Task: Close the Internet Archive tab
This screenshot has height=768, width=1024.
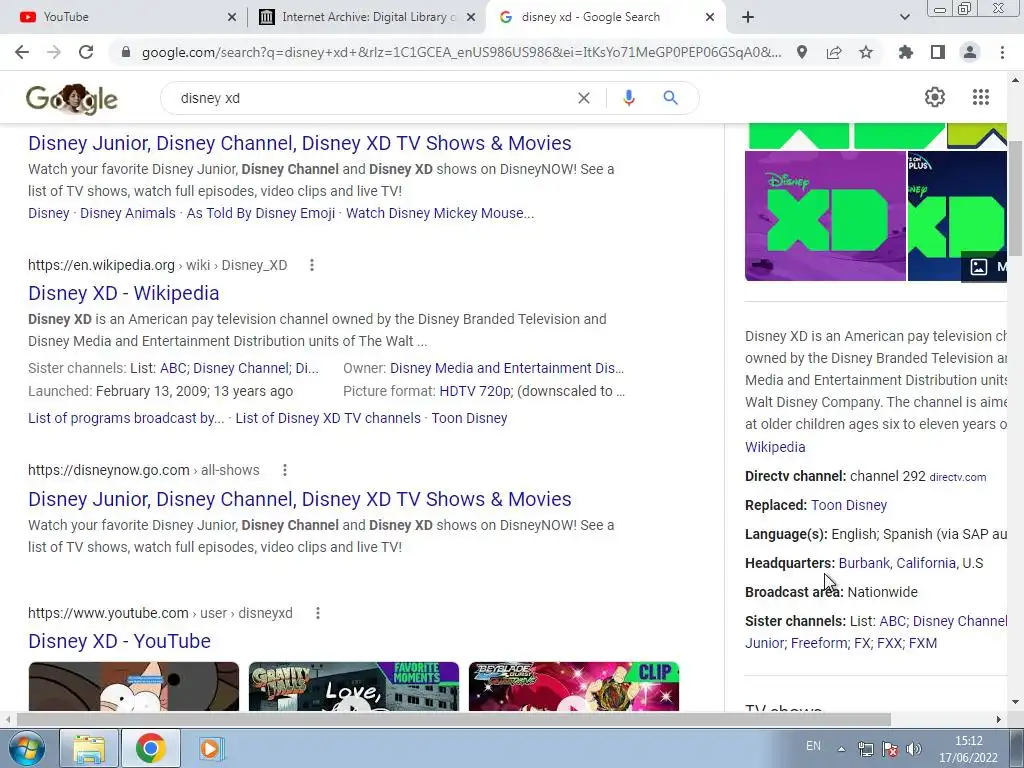Action: (471, 18)
